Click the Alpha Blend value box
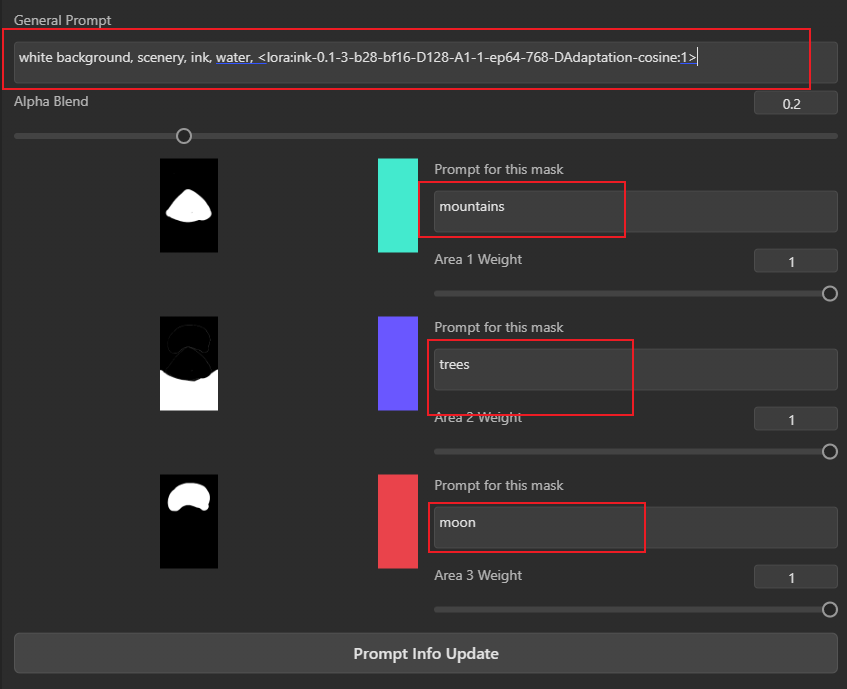This screenshot has height=689, width=847. [796, 103]
